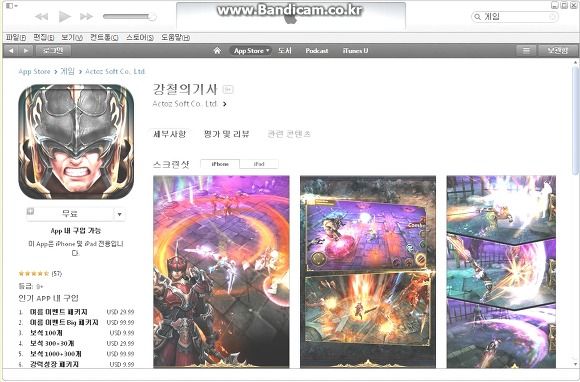Click the 무료 download button
The width and height of the screenshot is (580, 382).
[x=70, y=214]
